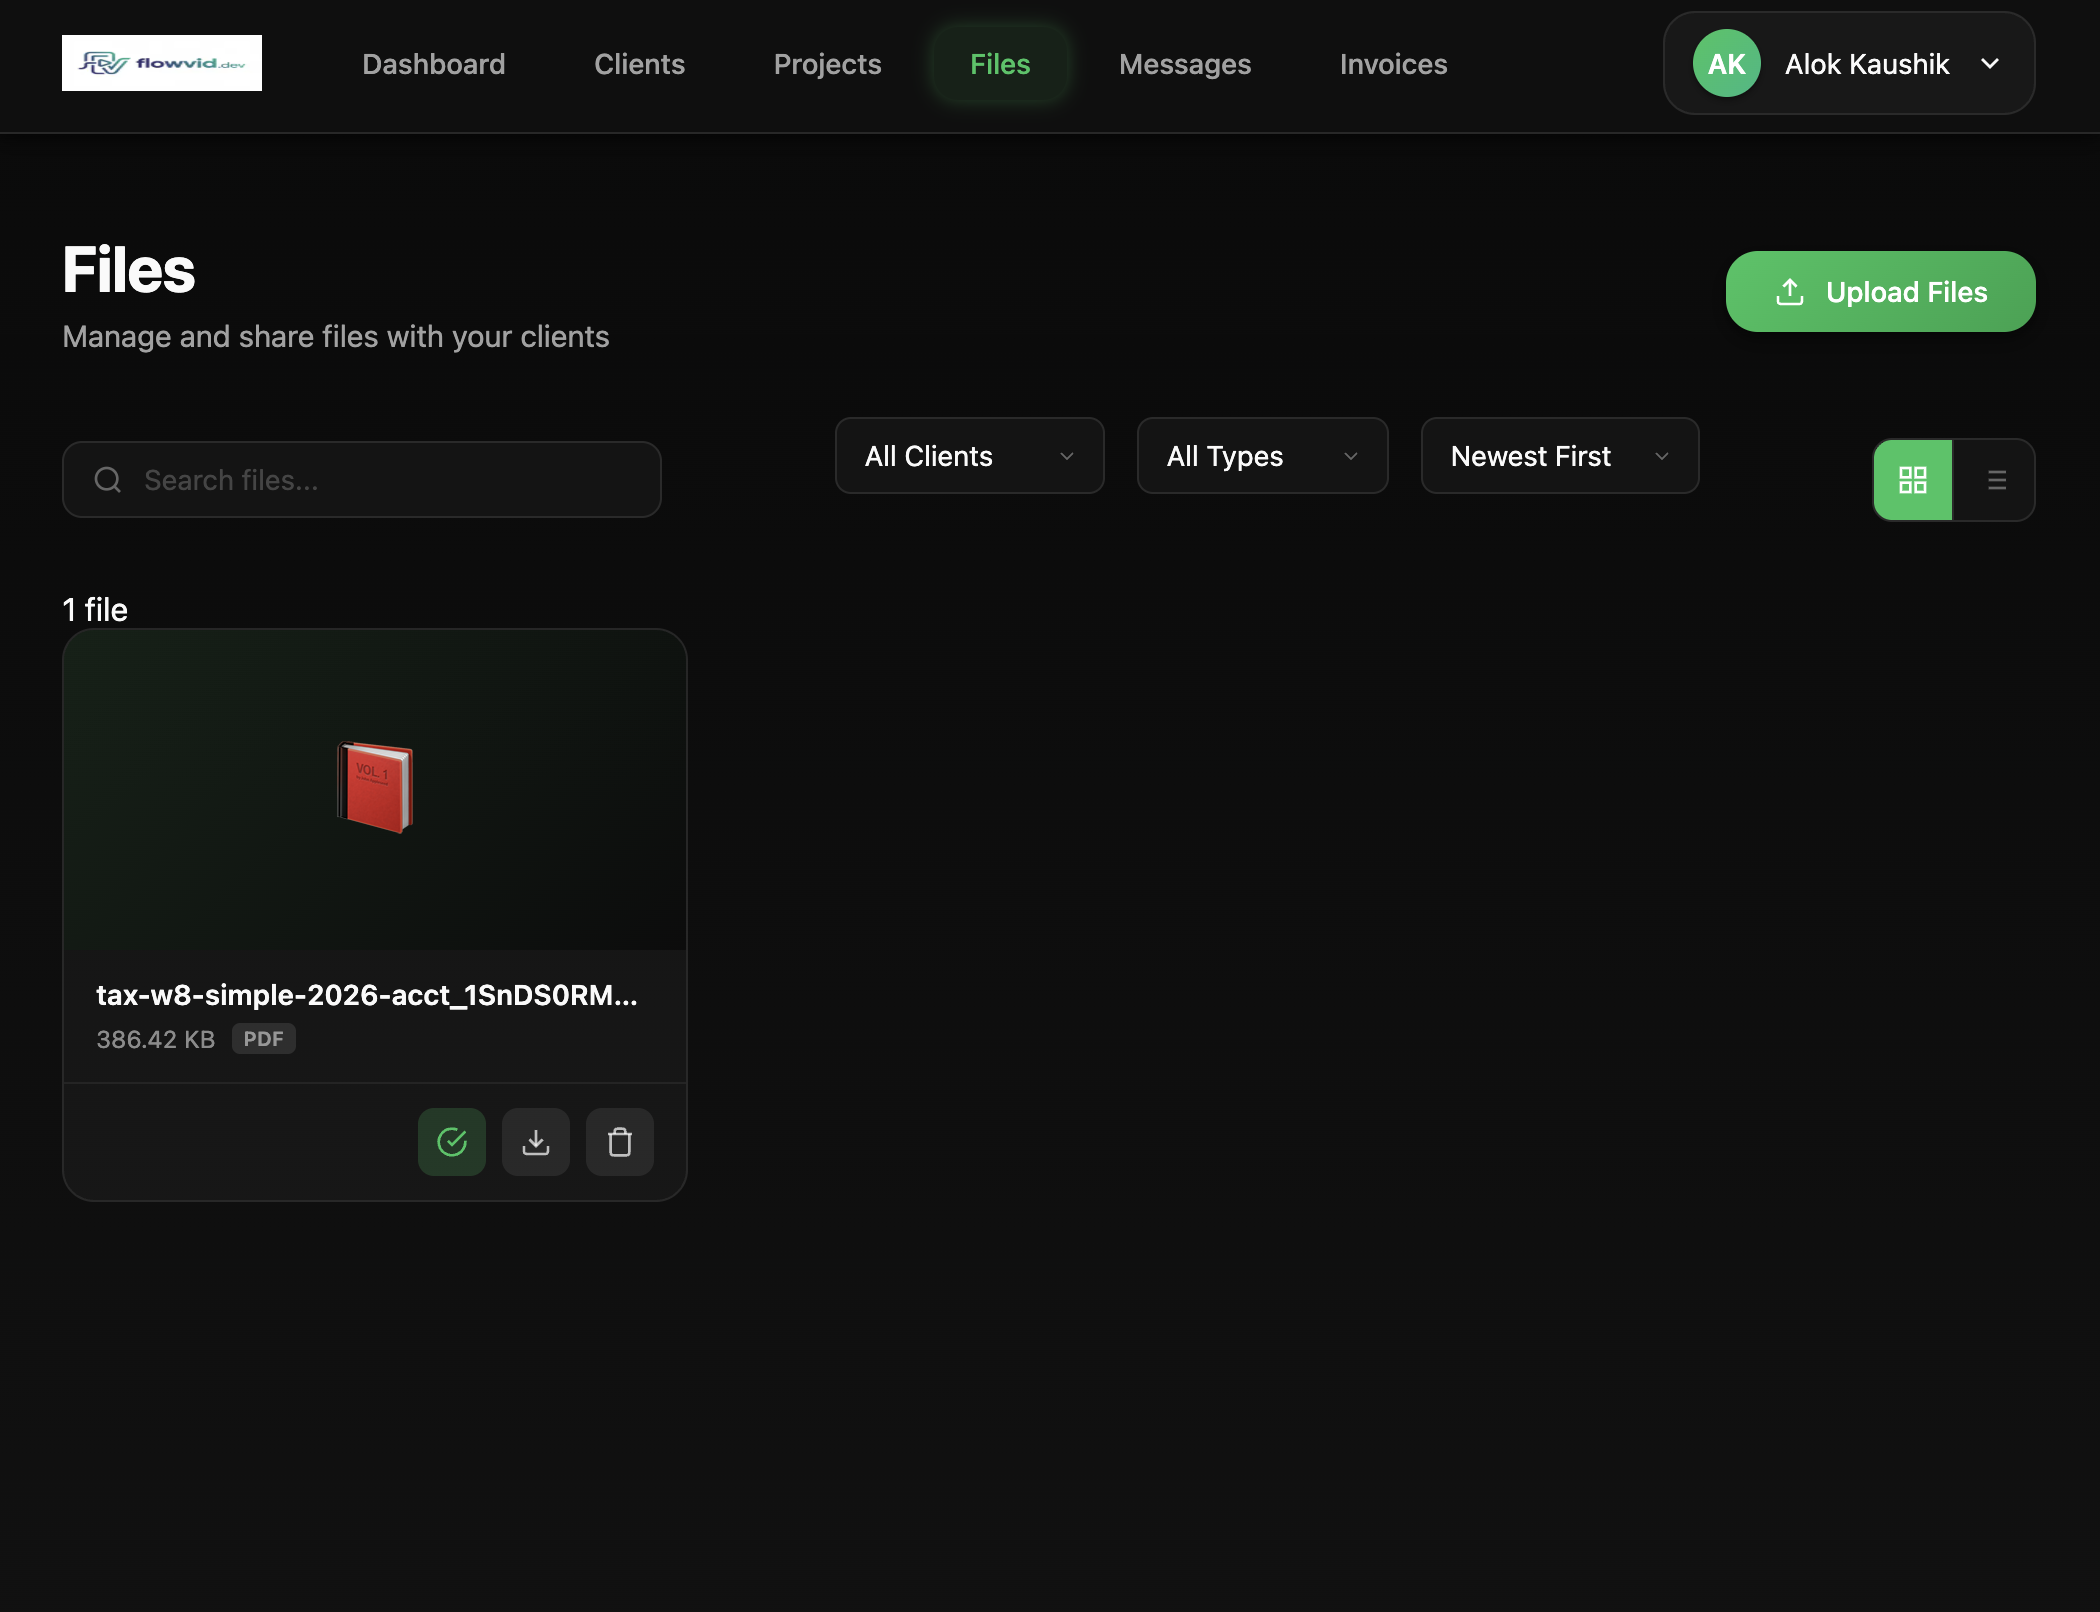2100x1612 pixels.
Task: Click the search magnifier icon
Action: tap(107, 479)
